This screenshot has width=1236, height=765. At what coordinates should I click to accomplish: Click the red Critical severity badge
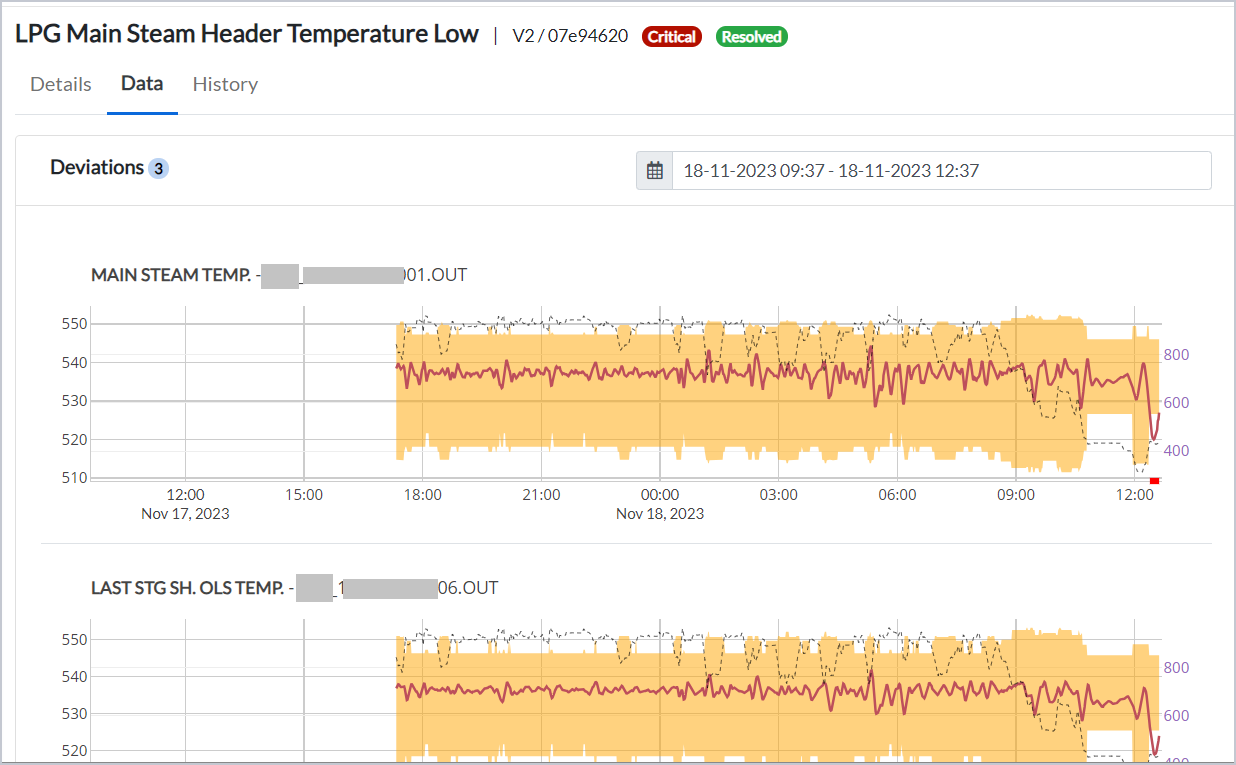672,37
